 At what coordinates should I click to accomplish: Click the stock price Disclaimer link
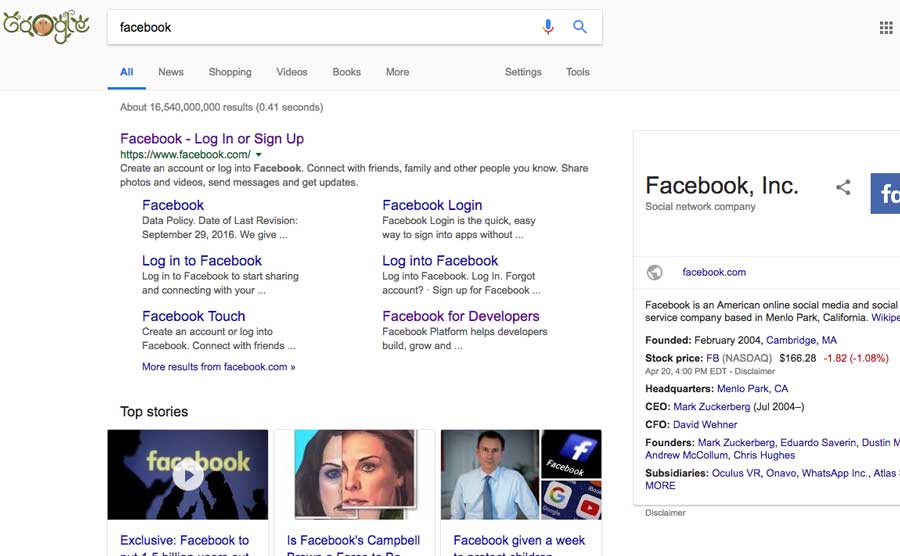click(x=754, y=371)
